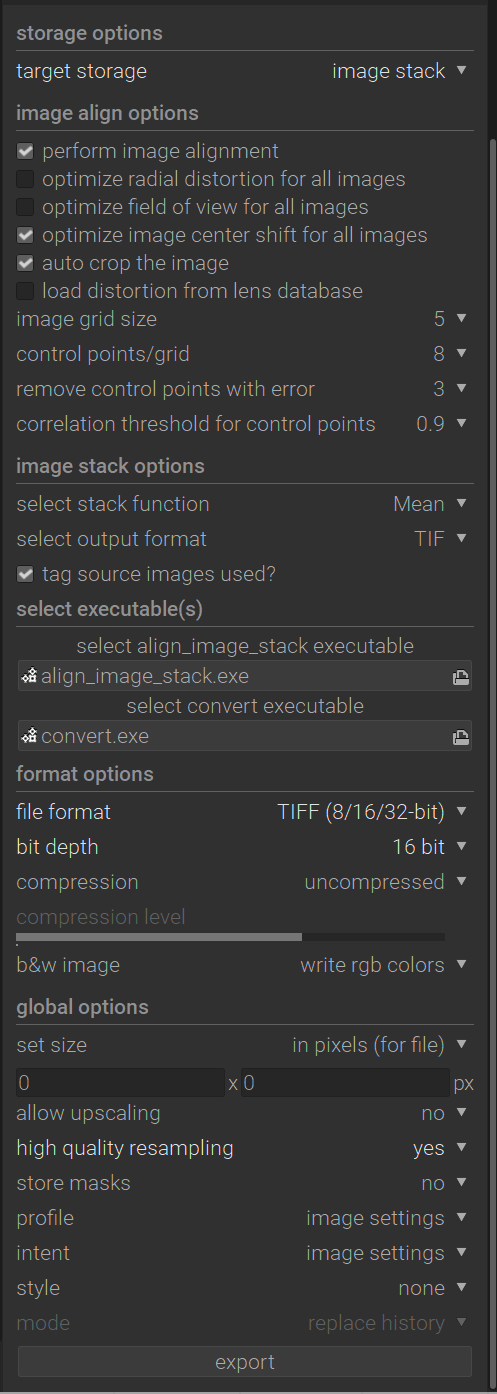497x1394 pixels.
Task: Open select stack function Mean dropdown
Action: coord(243,504)
